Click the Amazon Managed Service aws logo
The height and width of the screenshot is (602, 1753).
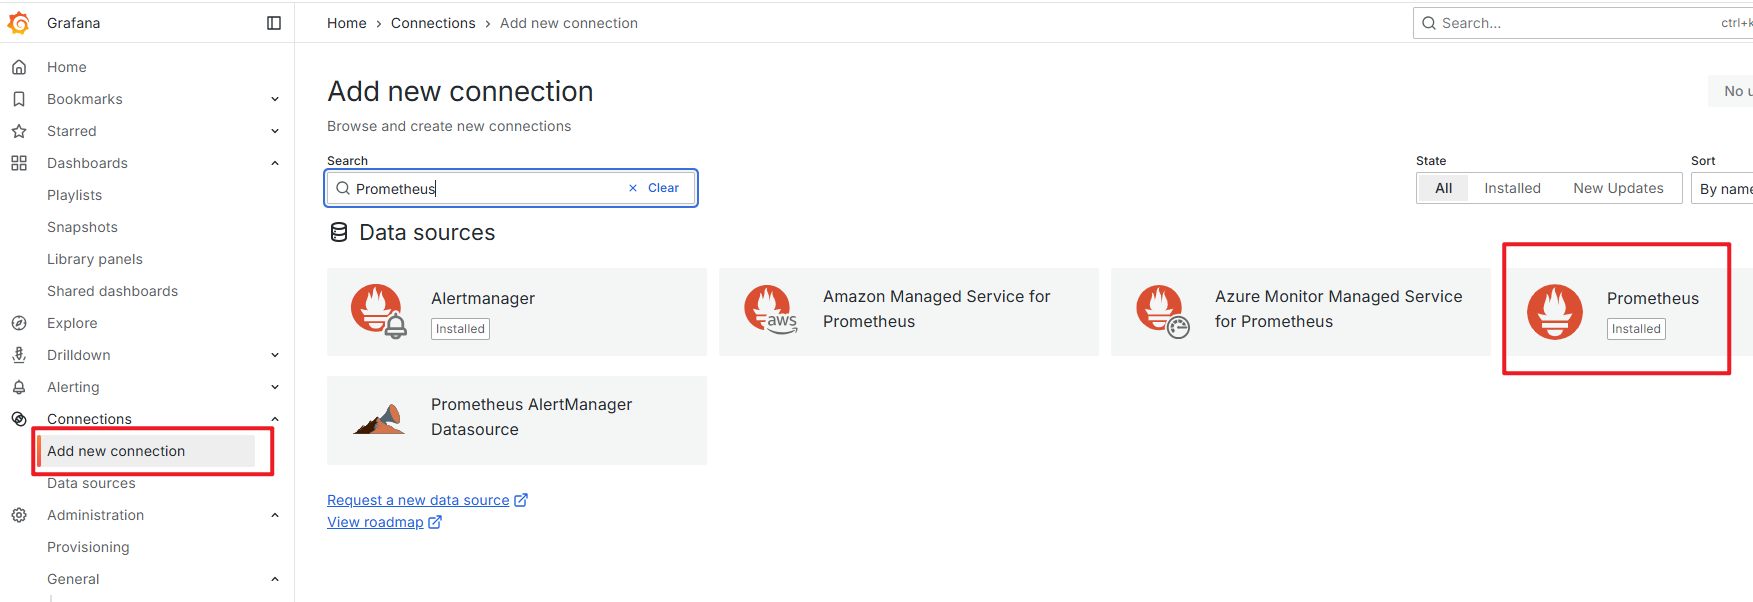coord(771,310)
